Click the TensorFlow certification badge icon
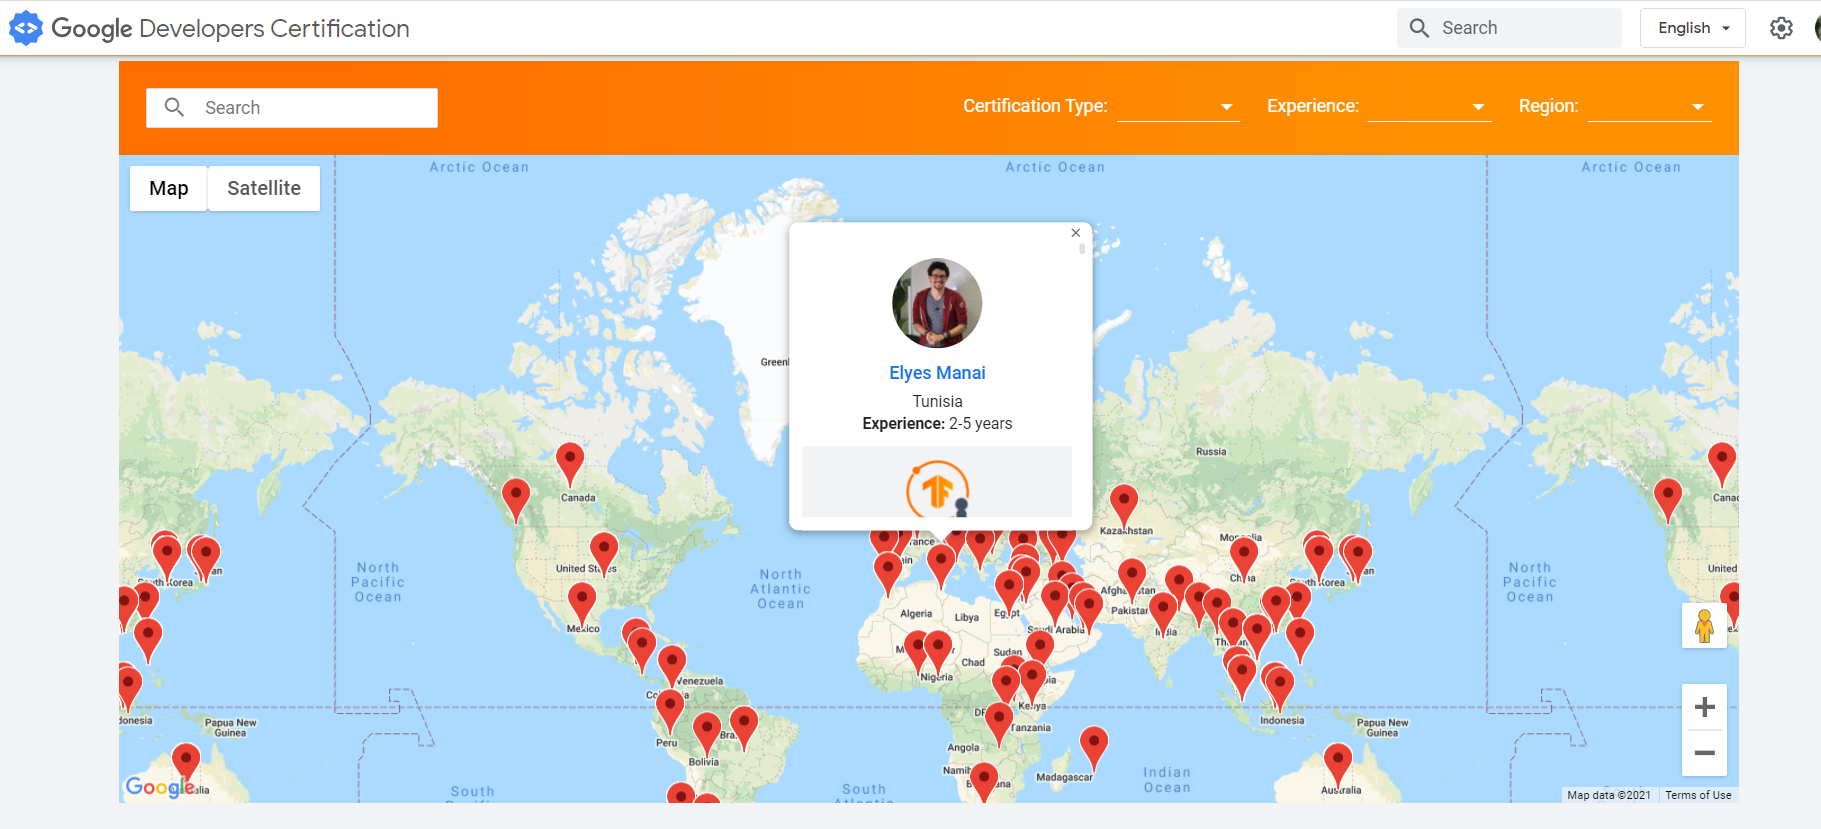 pyautogui.click(x=938, y=489)
